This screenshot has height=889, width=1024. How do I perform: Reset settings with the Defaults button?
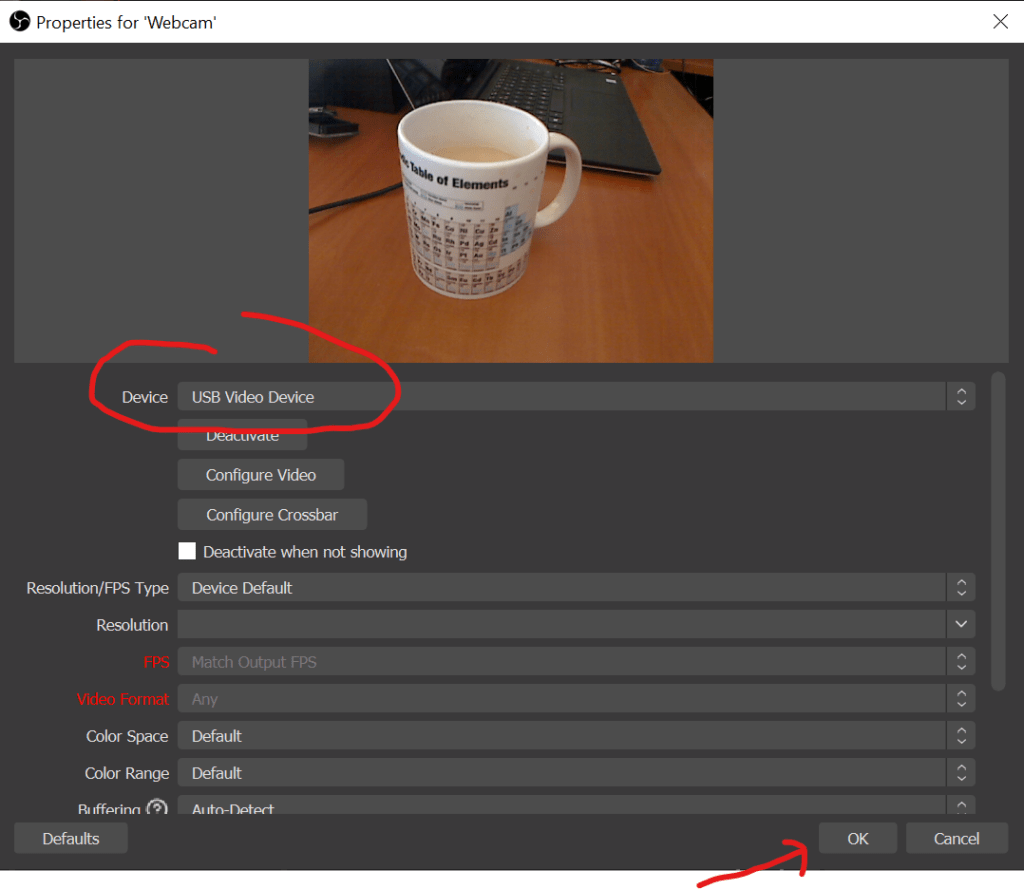71,839
